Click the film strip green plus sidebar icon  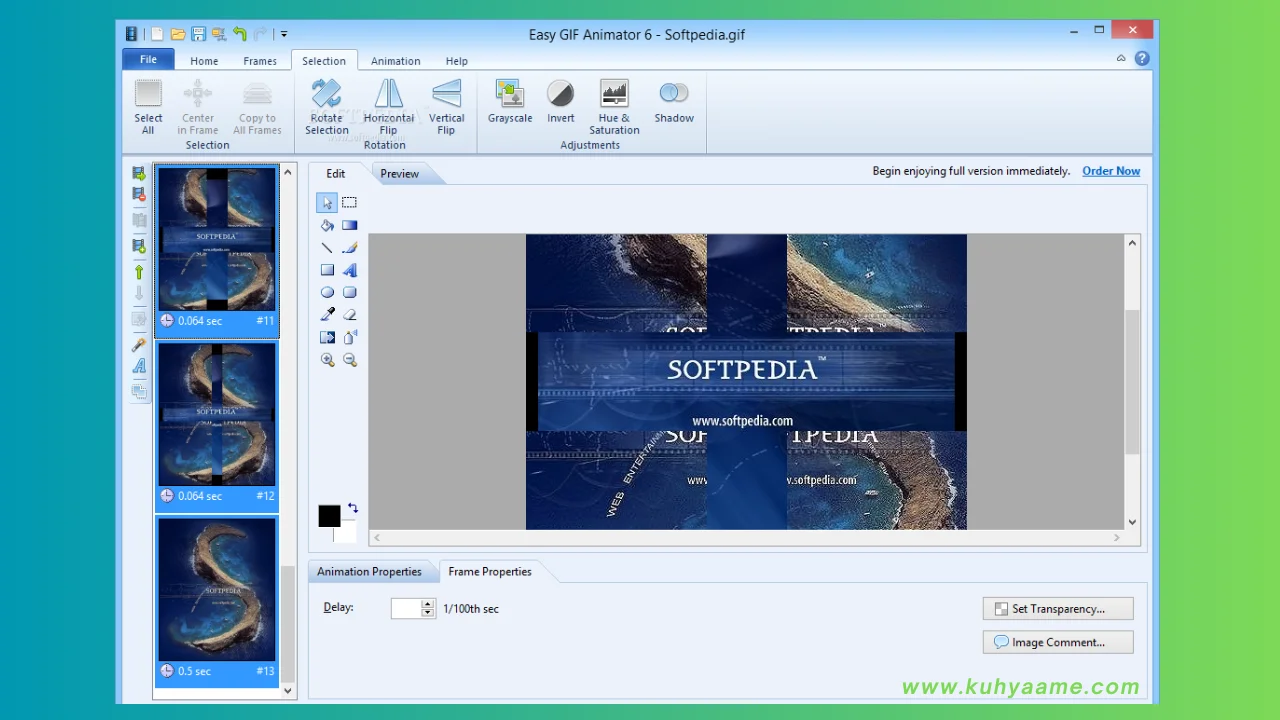(x=139, y=245)
